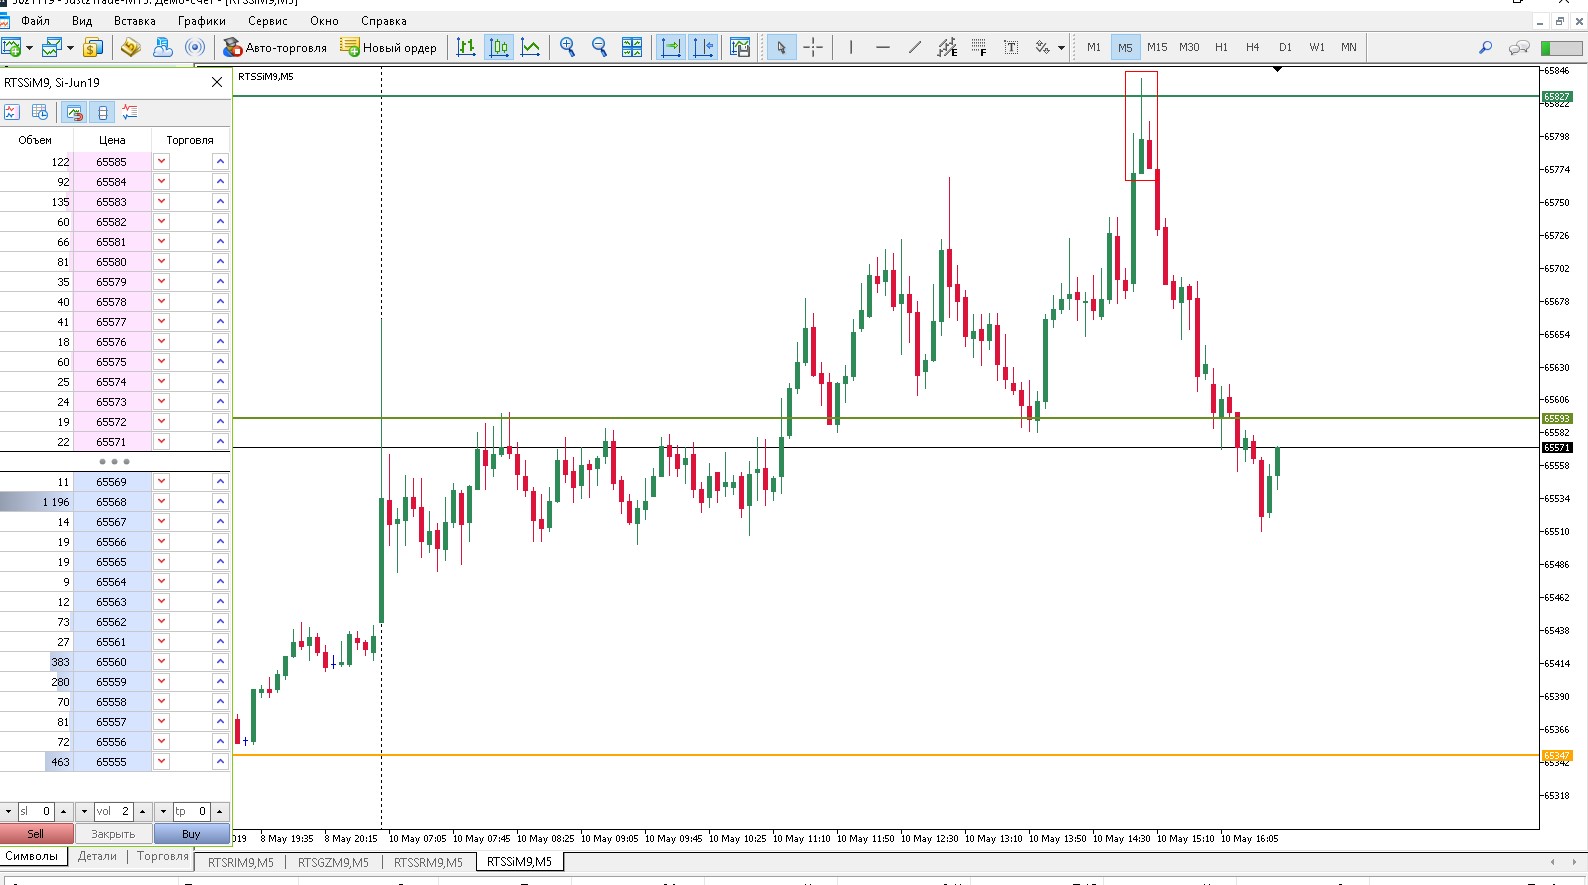Screen dimensions: 1588x885
Task: Select the 65827 green price level label
Action: [x=1557, y=97]
